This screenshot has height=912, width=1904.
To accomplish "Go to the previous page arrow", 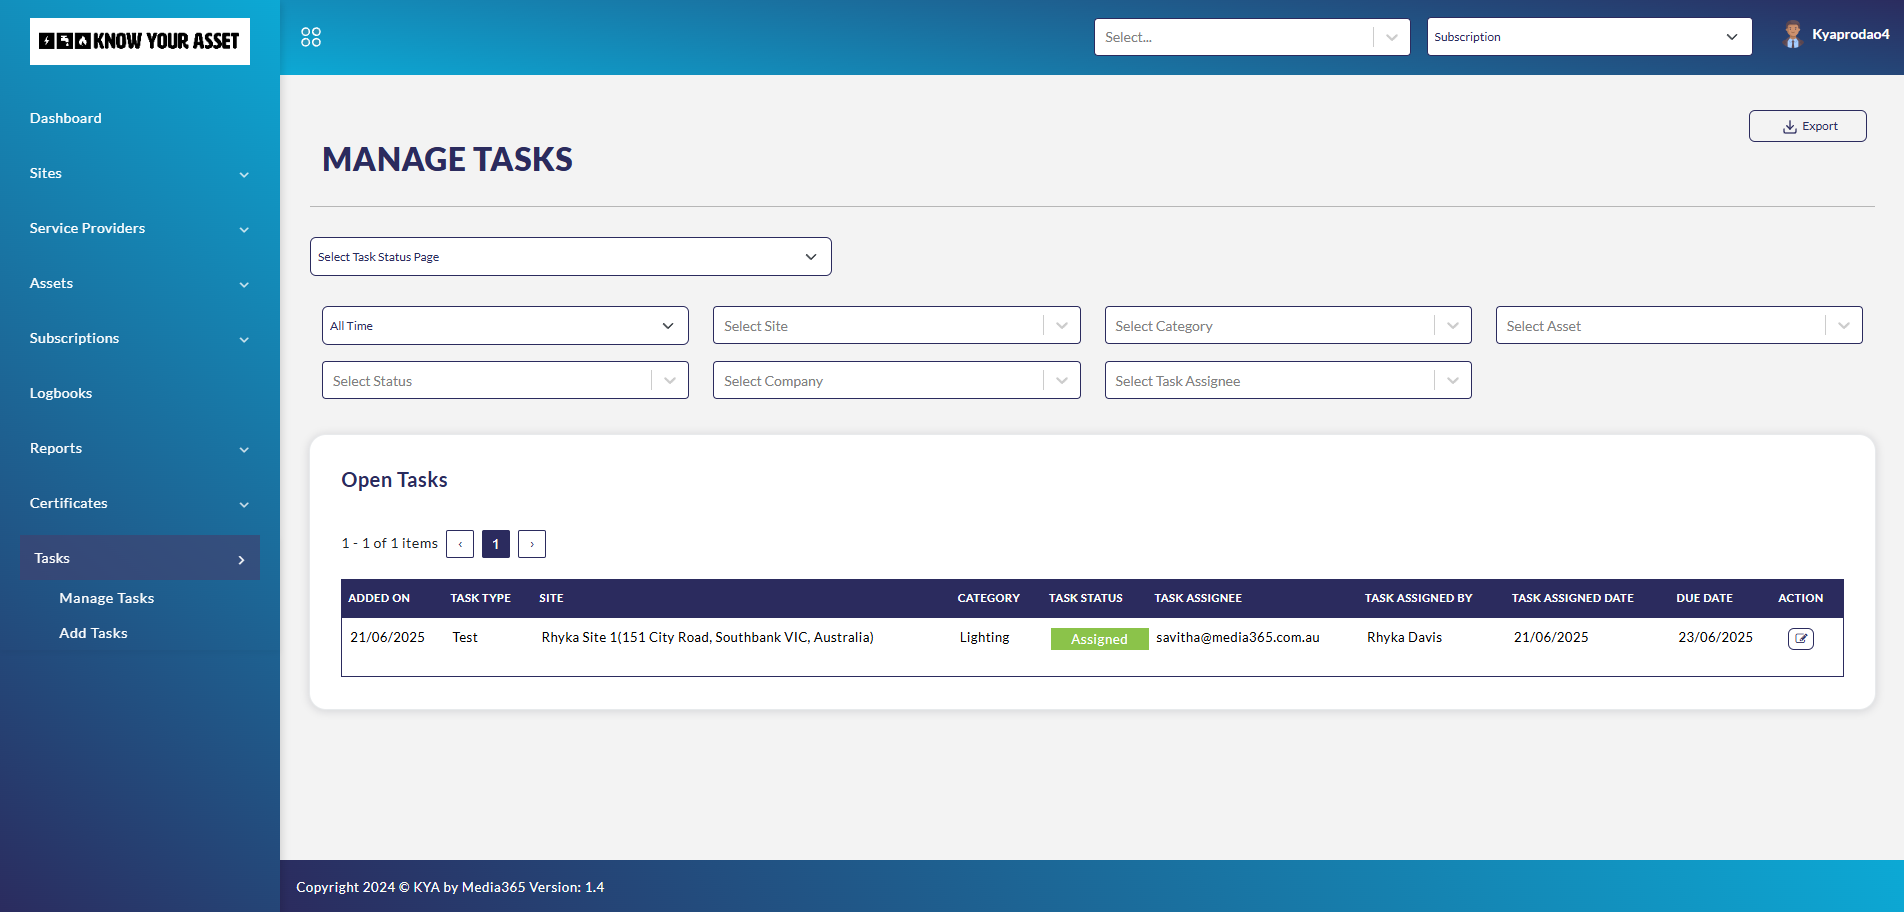I will pyautogui.click(x=460, y=544).
